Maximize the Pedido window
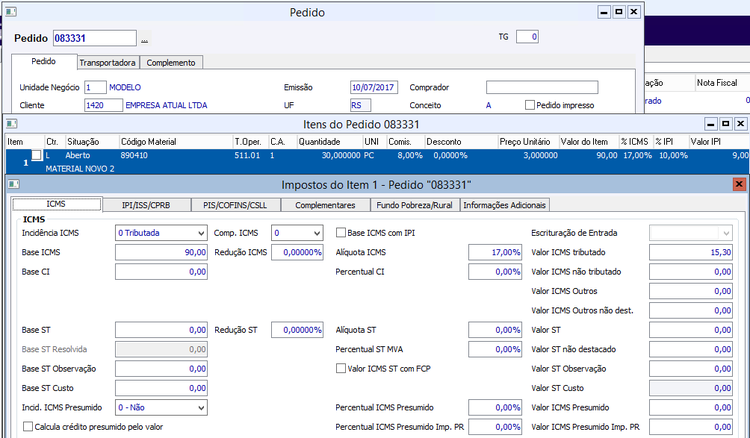Image resolution: width=750 pixels, height=438 pixels. pyautogui.click(x=617, y=10)
